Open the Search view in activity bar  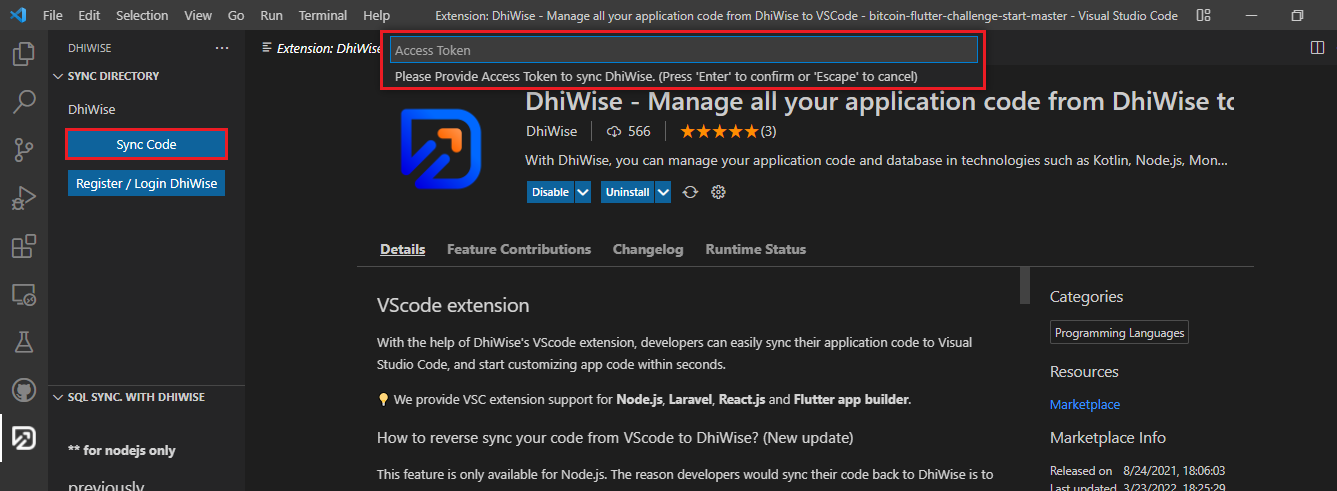[24, 102]
